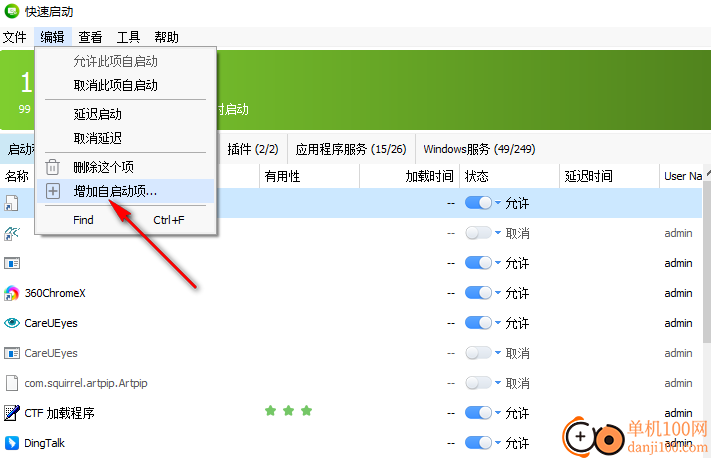Sort by the 有用性 column header
711x458 pixels.
click(309, 176)
